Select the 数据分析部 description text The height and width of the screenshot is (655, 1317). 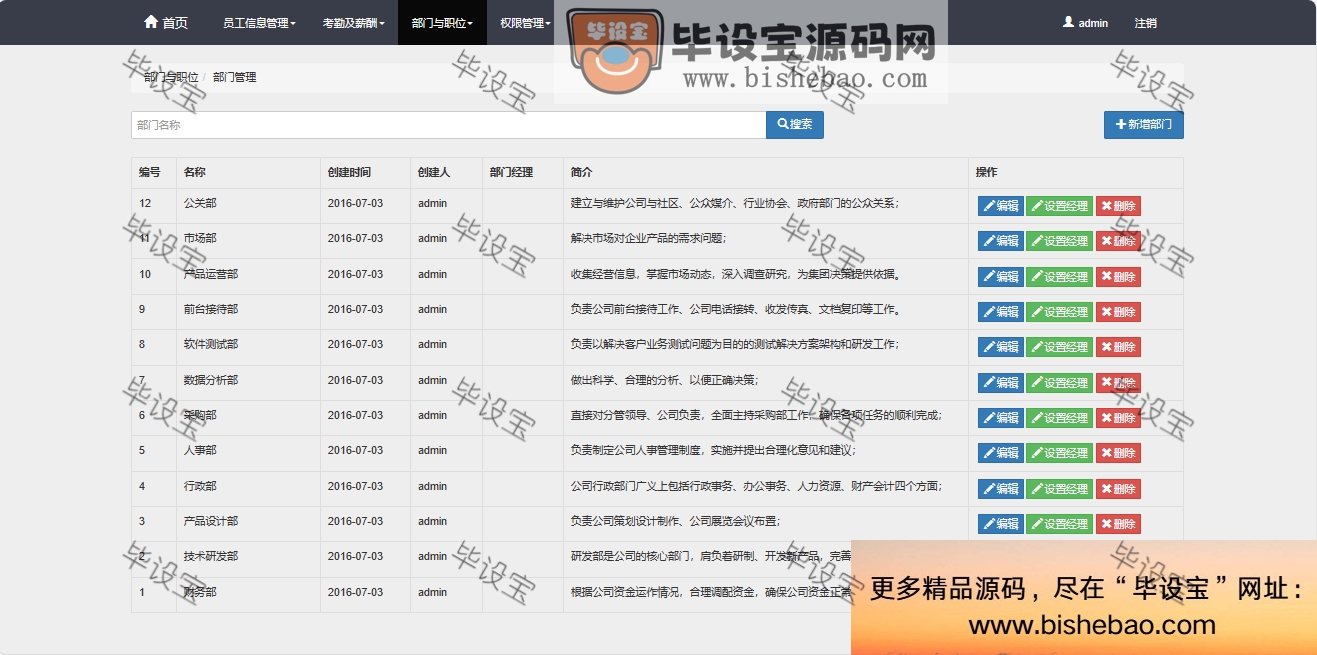(664, 380)
